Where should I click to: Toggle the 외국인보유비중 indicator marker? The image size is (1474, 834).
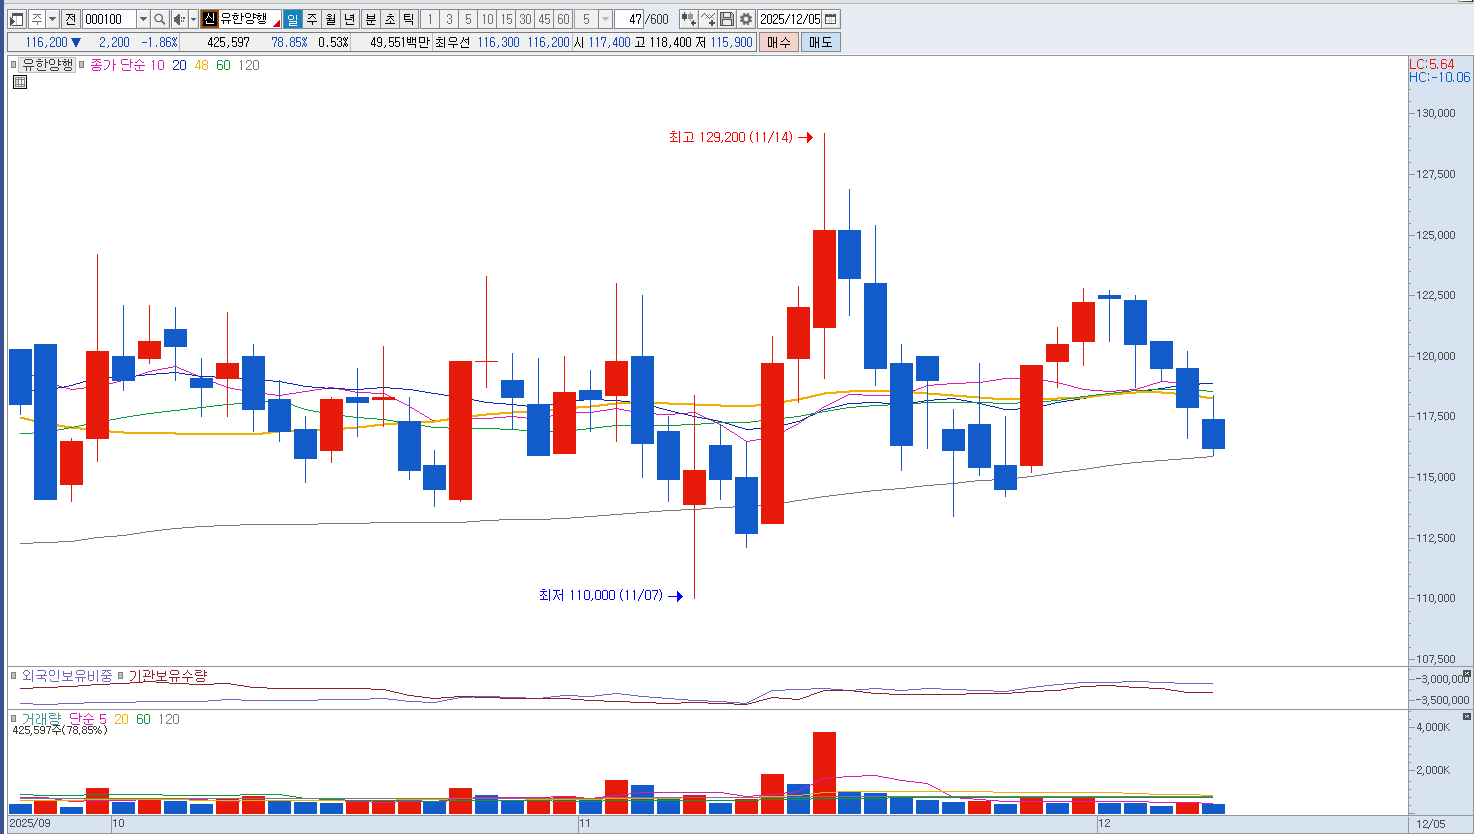pos(14,676)
